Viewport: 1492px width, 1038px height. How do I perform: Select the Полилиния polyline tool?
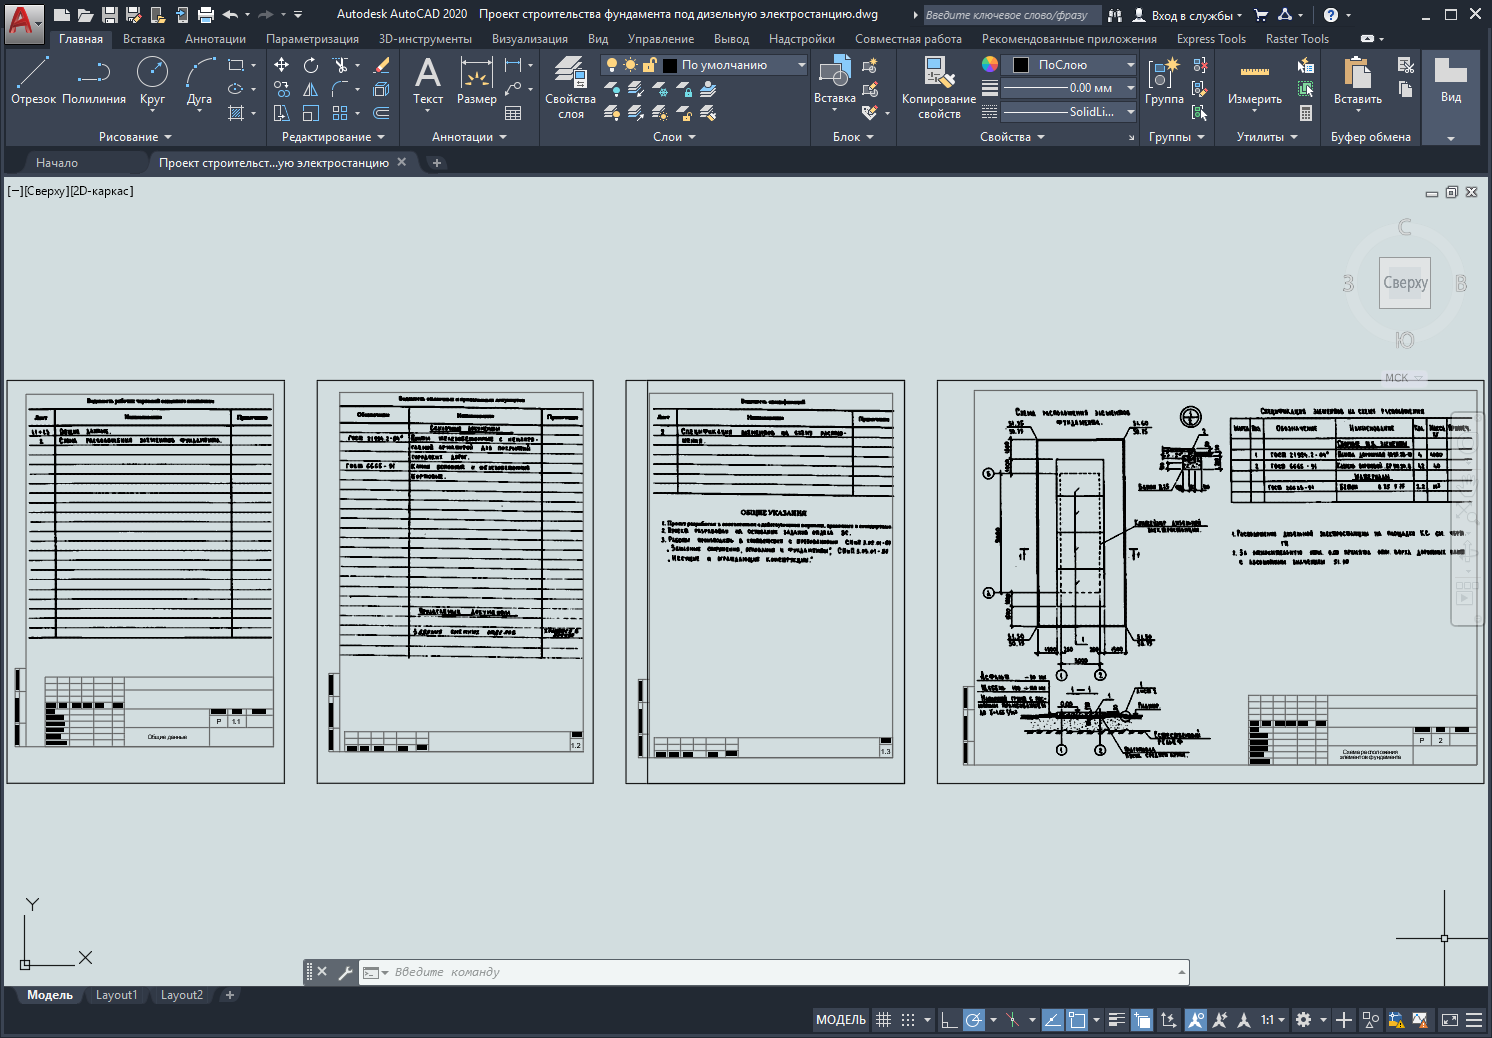pyautogui.click(x=94, y=80)
